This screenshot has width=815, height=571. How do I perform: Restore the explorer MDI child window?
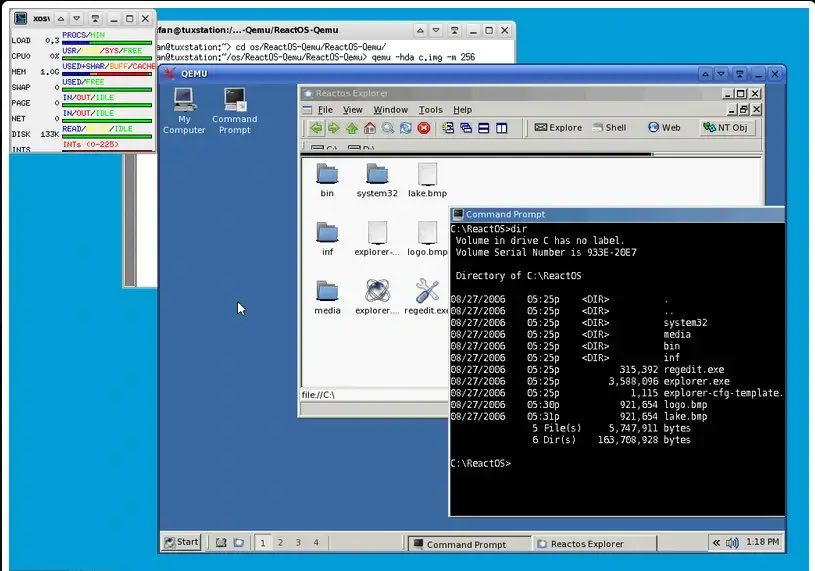click(744, 110)
